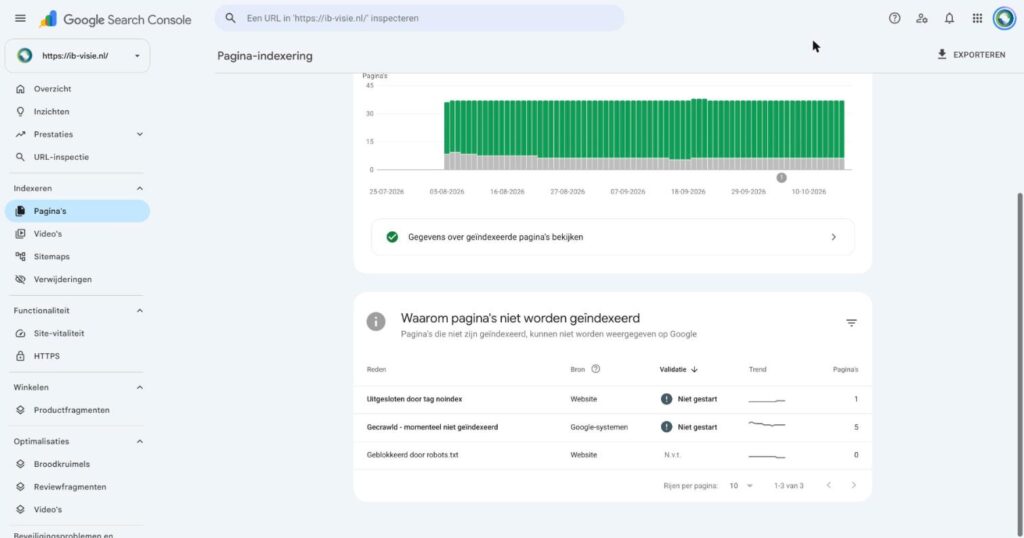Viewport: 1024px width, 538px height.
Task: Open Site-vitaliteit in sidebar
Action: click(59, 334)
